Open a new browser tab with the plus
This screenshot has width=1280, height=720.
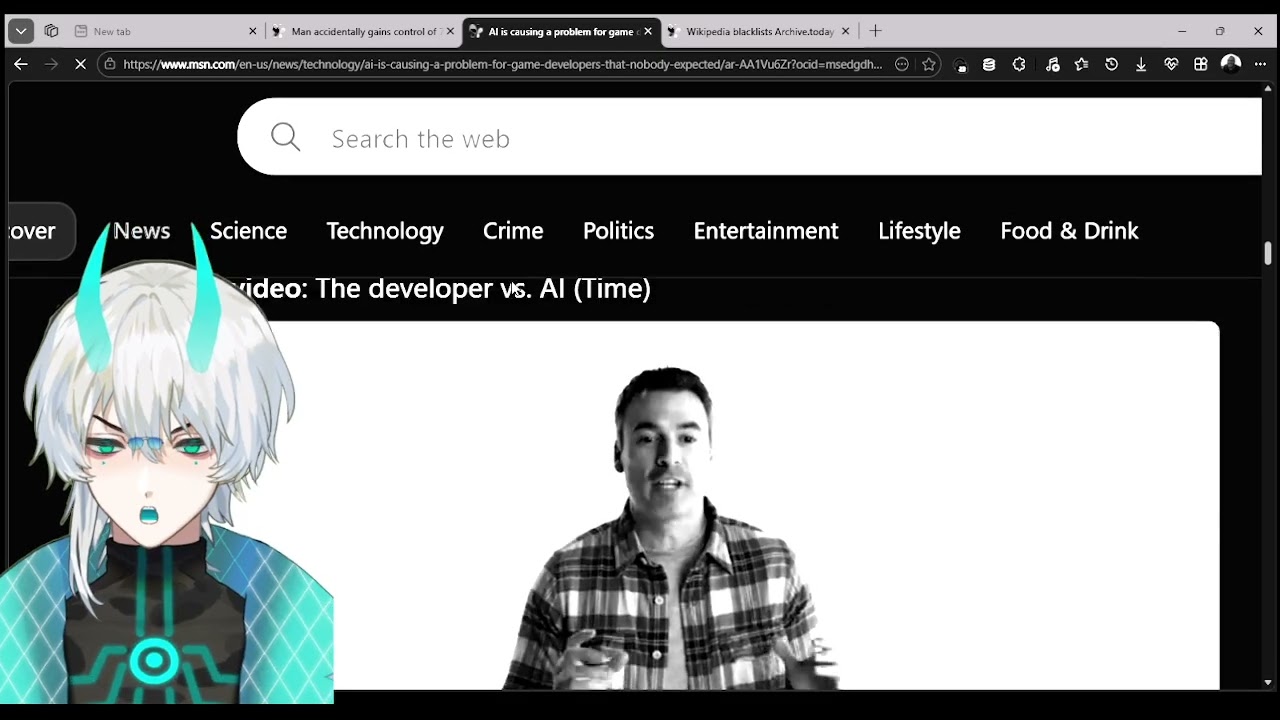pyautogui.click(x=875, y=31)
